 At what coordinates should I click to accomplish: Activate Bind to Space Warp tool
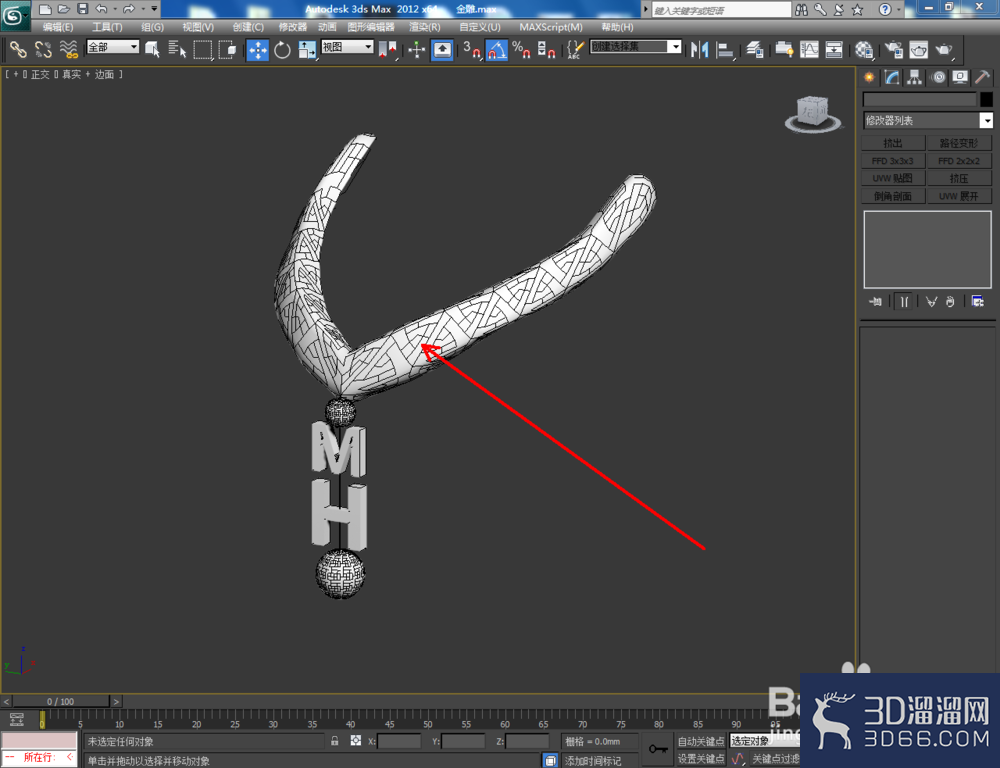coord(68,49)
